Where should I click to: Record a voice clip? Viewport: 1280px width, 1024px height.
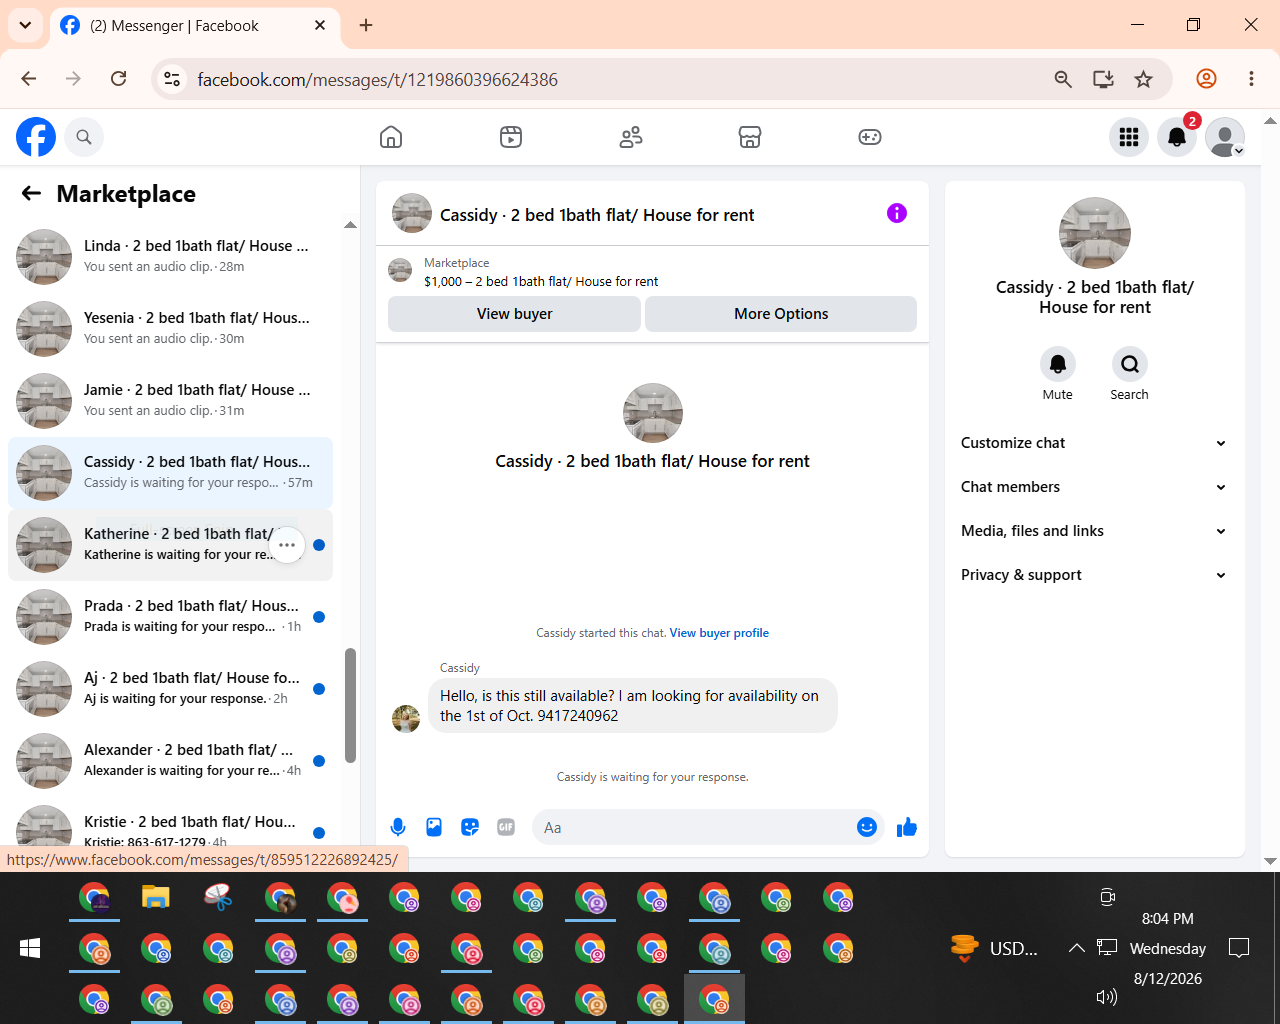click(398, 827)
